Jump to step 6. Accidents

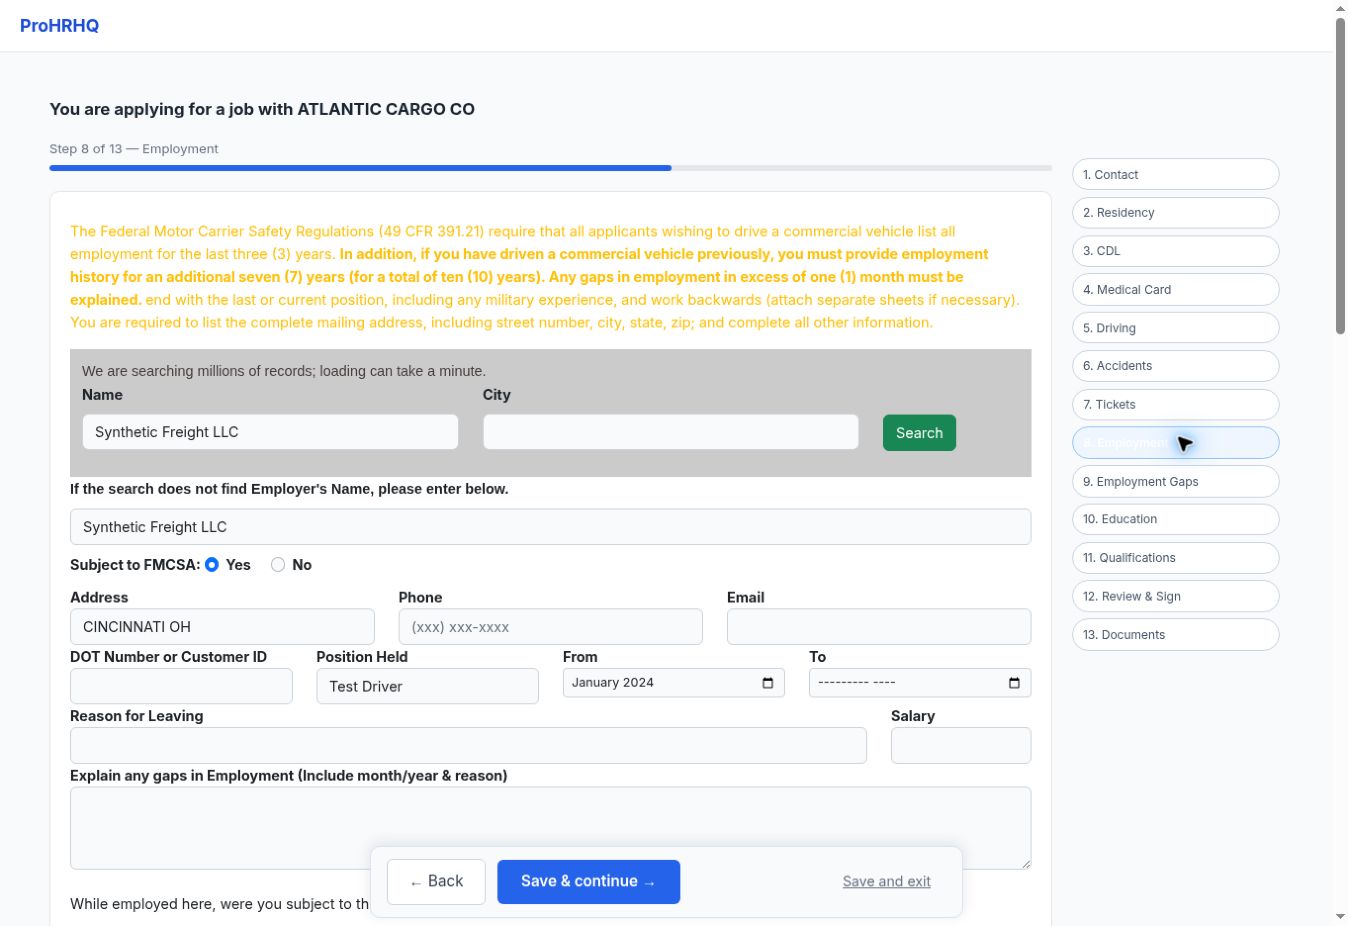click(x=1176, y=366)
